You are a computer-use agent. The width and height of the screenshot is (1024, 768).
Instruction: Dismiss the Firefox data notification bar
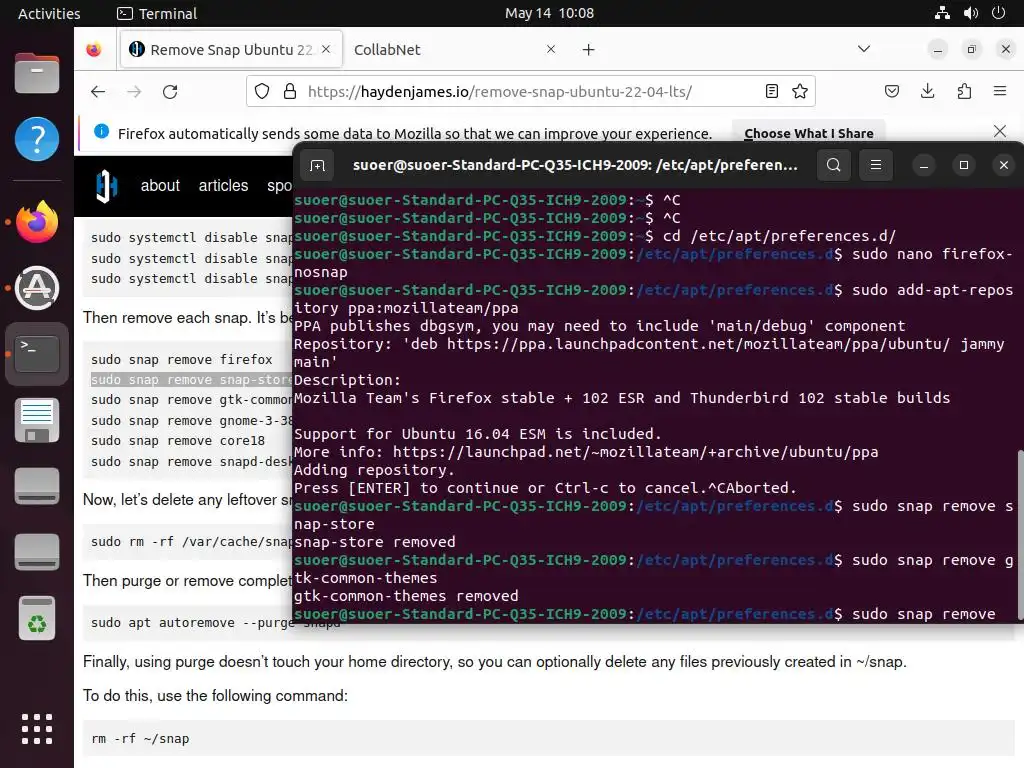click(999, 131)
